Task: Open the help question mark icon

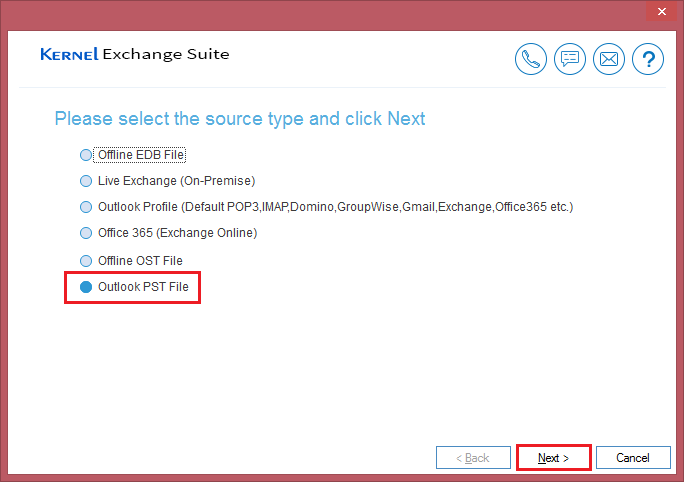Action: coord(648,59)
